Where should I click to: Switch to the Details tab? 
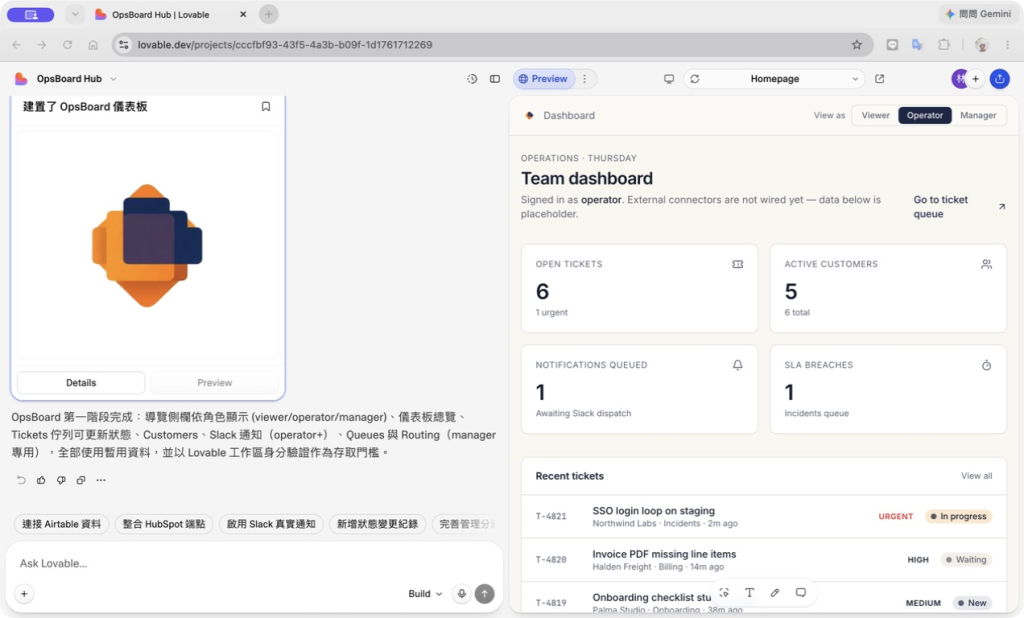81,383
